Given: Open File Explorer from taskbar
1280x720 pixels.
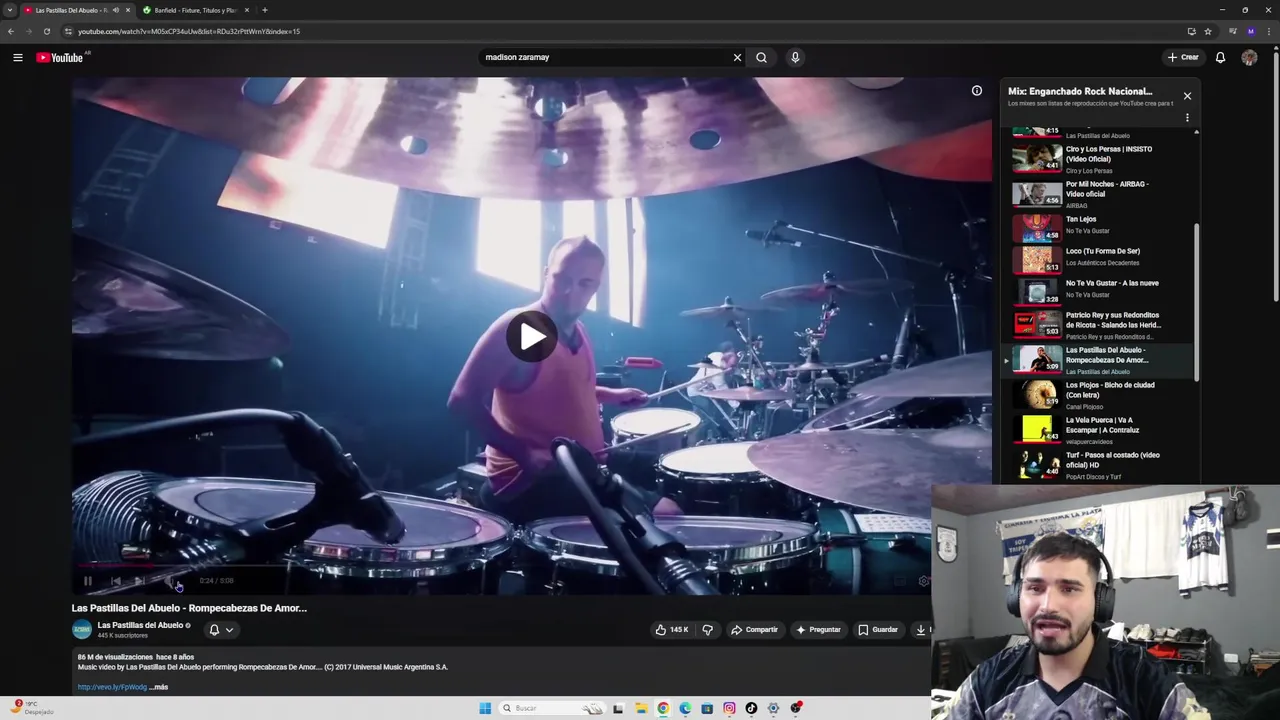Looking at the screenshot, I should (641, 708).
